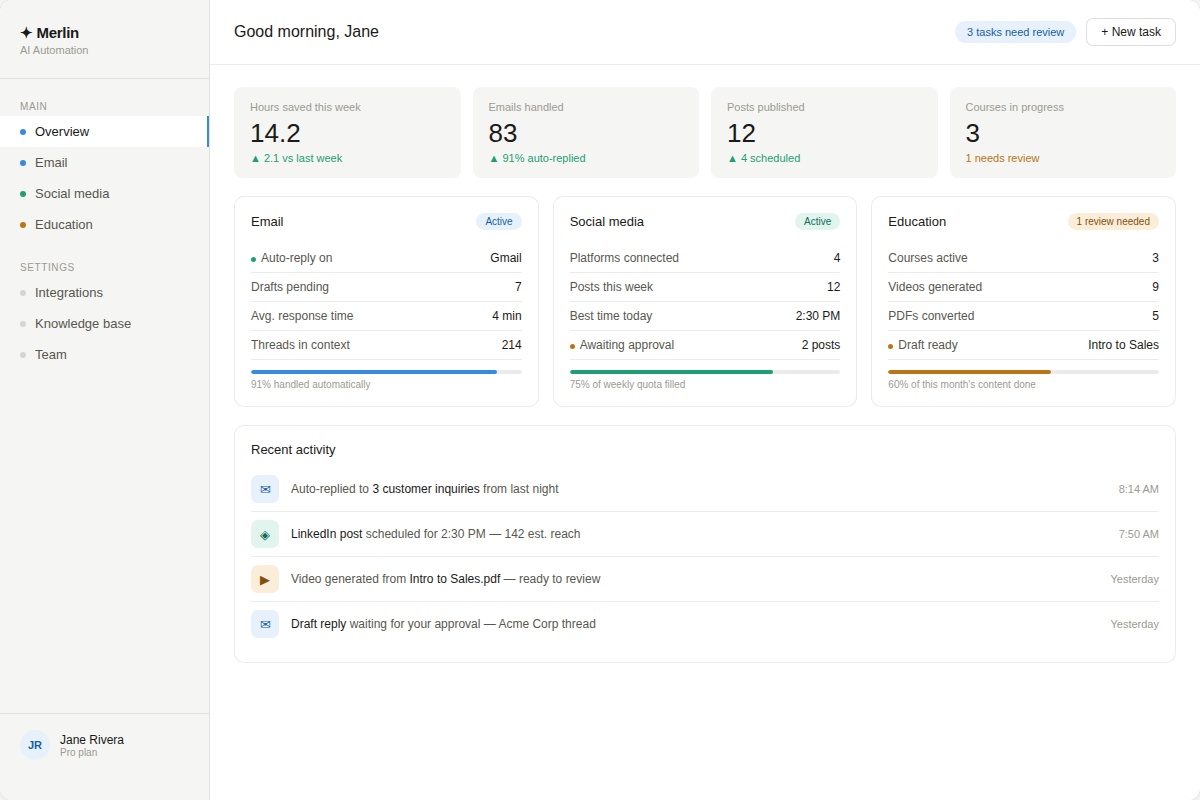Switch to the Social media section
The image size is (1200, 800).
click(x=72, y=193)
